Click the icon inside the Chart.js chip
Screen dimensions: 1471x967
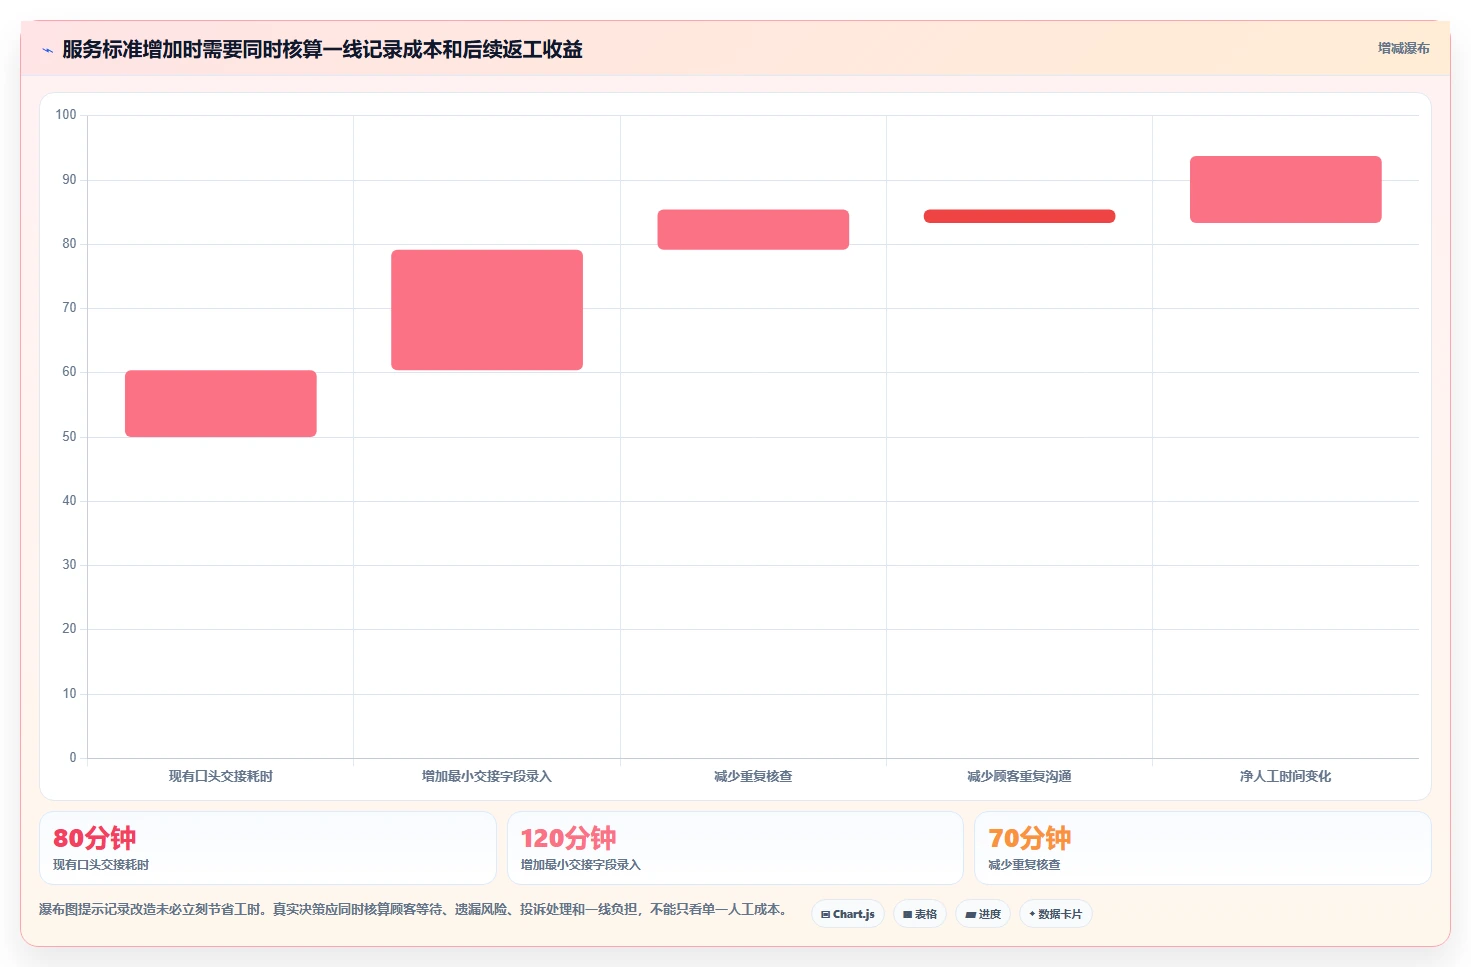click(x=825, y=914)
